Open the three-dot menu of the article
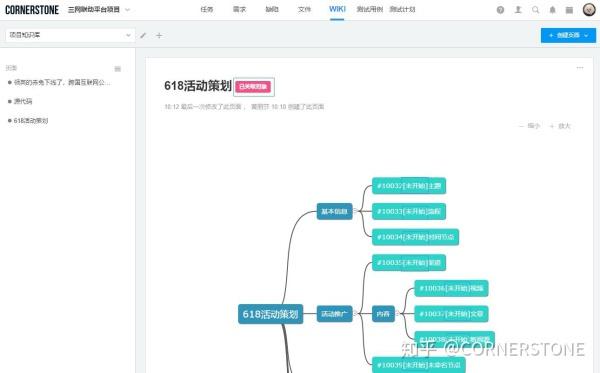The height and width of the screenshot is (373, 600). tap(580, 68)
